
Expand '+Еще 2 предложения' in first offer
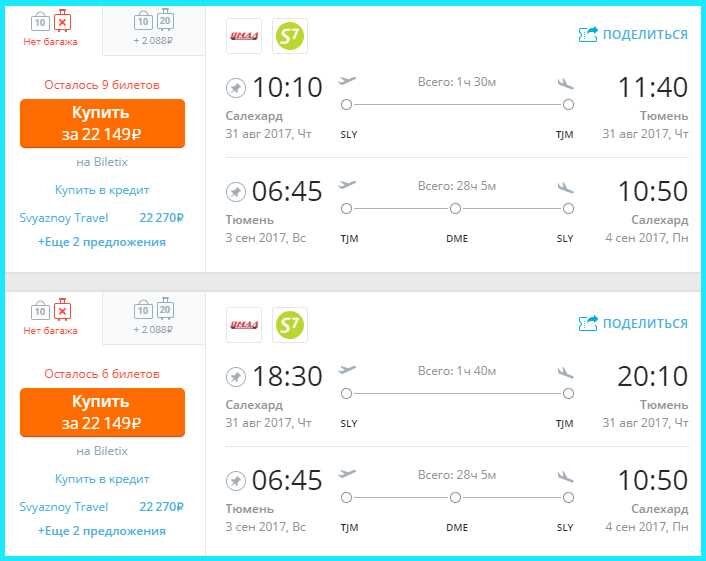coord(102,242)
